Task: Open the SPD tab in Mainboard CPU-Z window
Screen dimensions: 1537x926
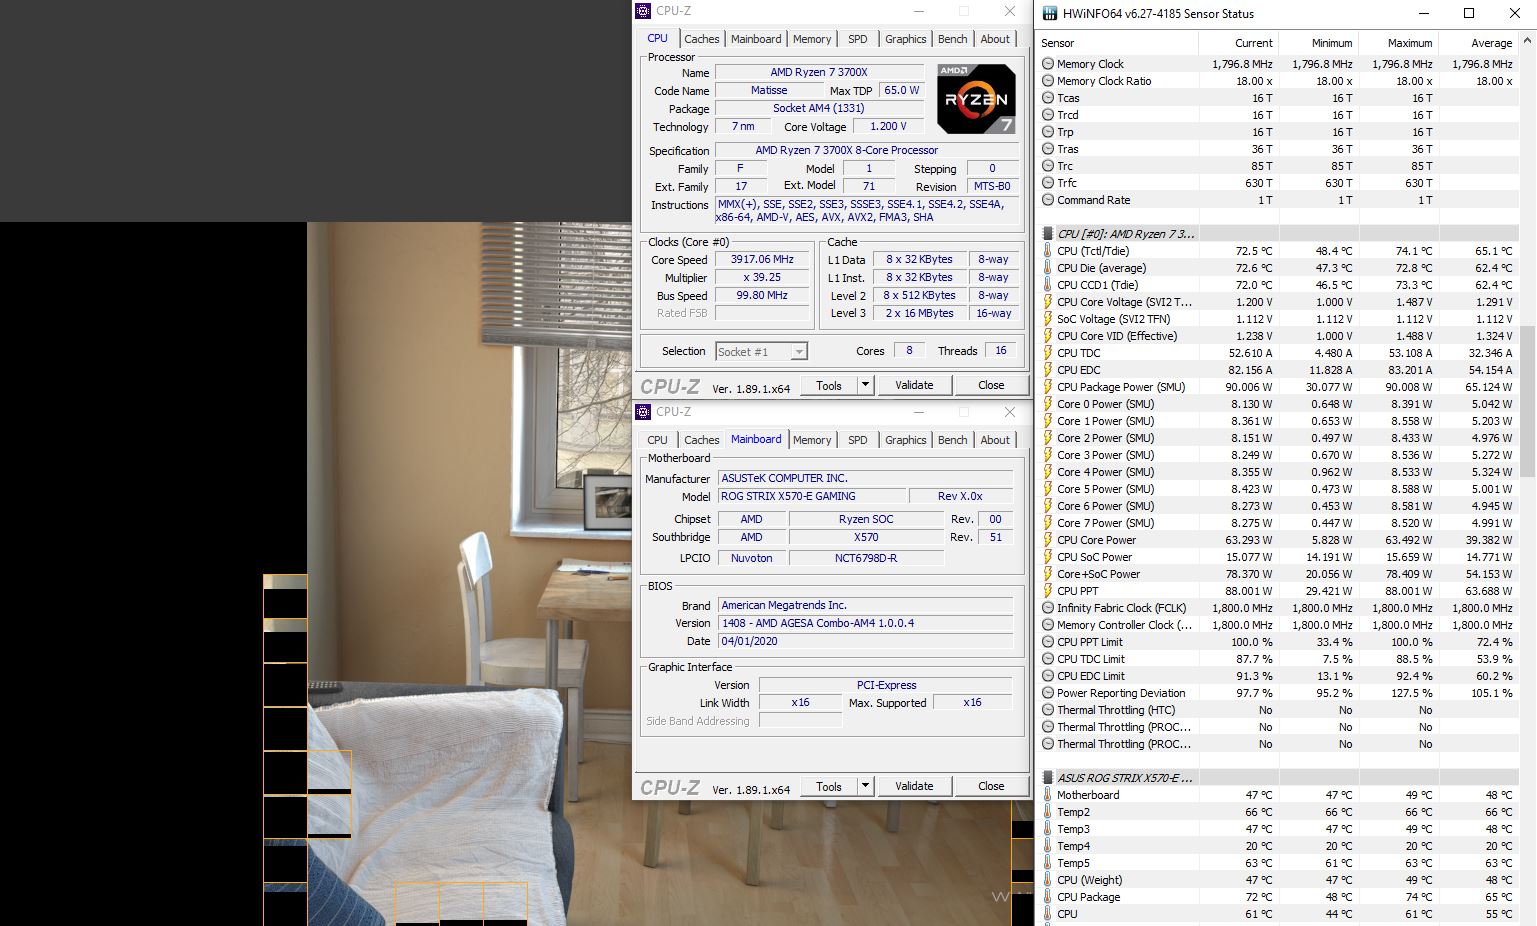Action: pos(857,440)
